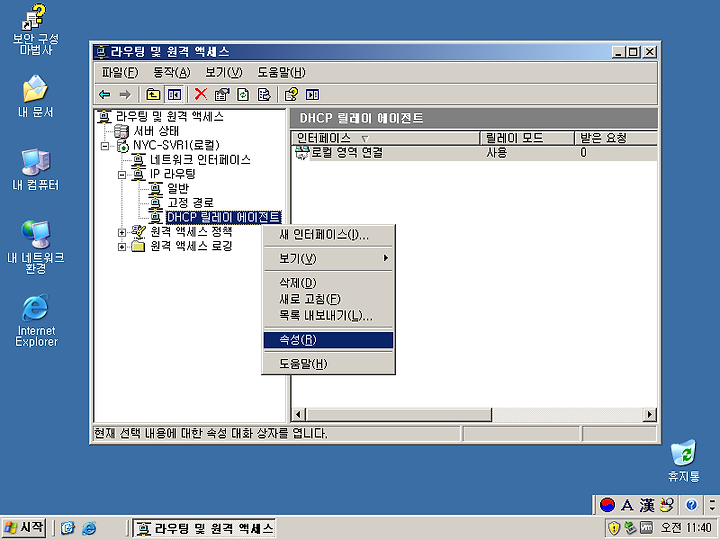Click Internet Explorer quick launch icon in taskbar

[89, 528]
